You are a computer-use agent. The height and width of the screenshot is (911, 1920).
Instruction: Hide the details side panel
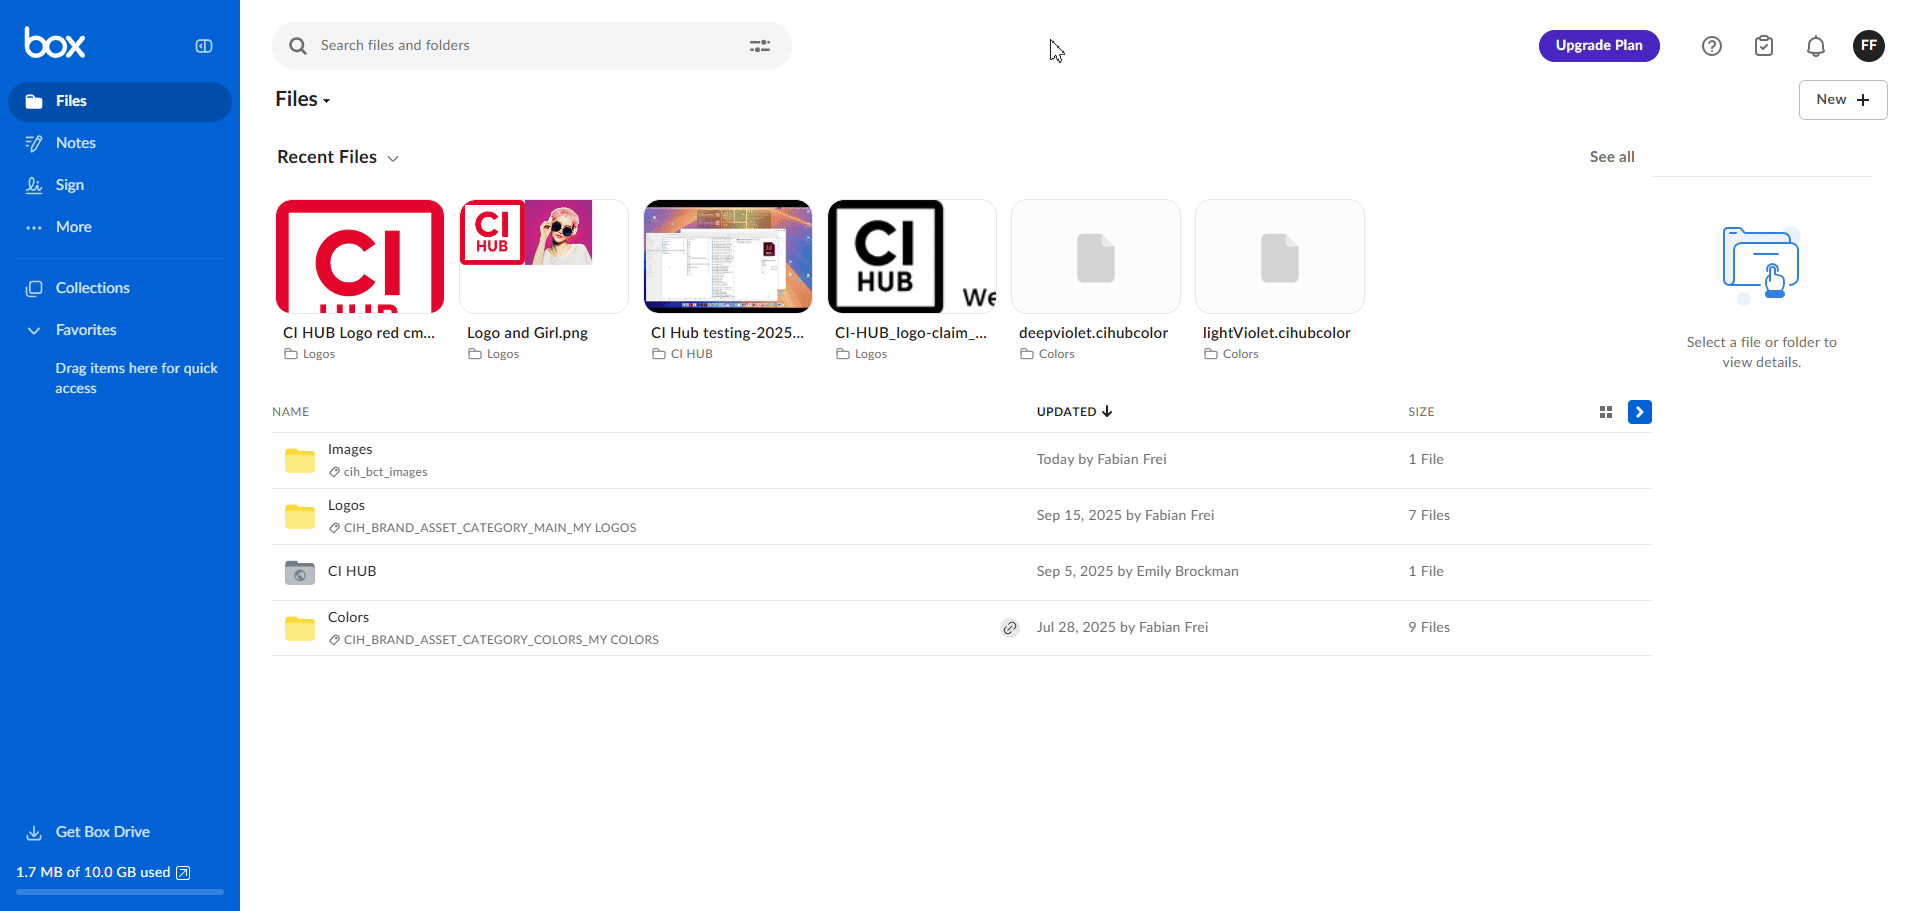pos(1639,412)
